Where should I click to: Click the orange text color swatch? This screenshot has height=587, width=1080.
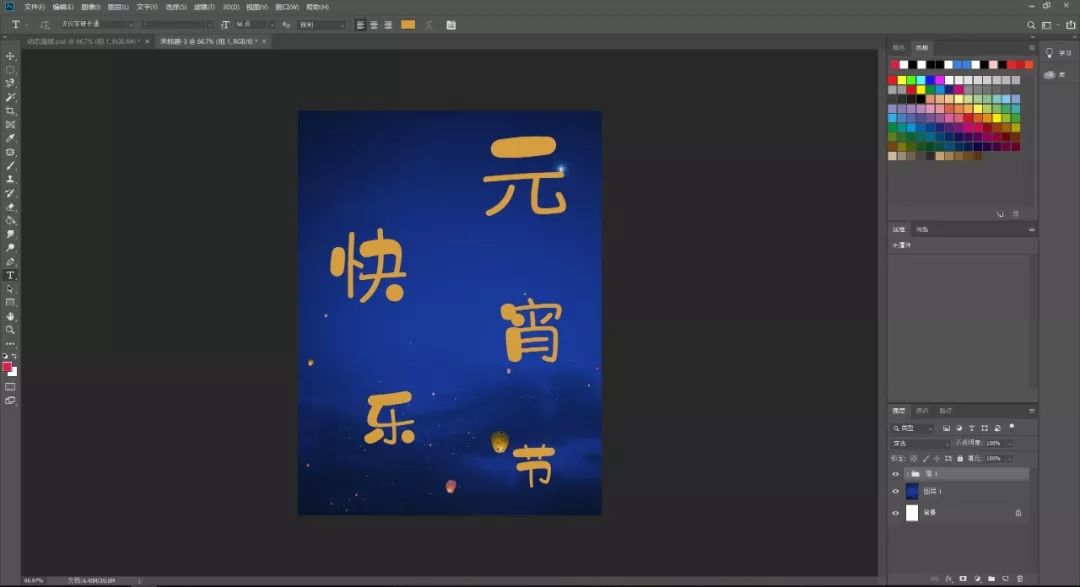[408, 24]
